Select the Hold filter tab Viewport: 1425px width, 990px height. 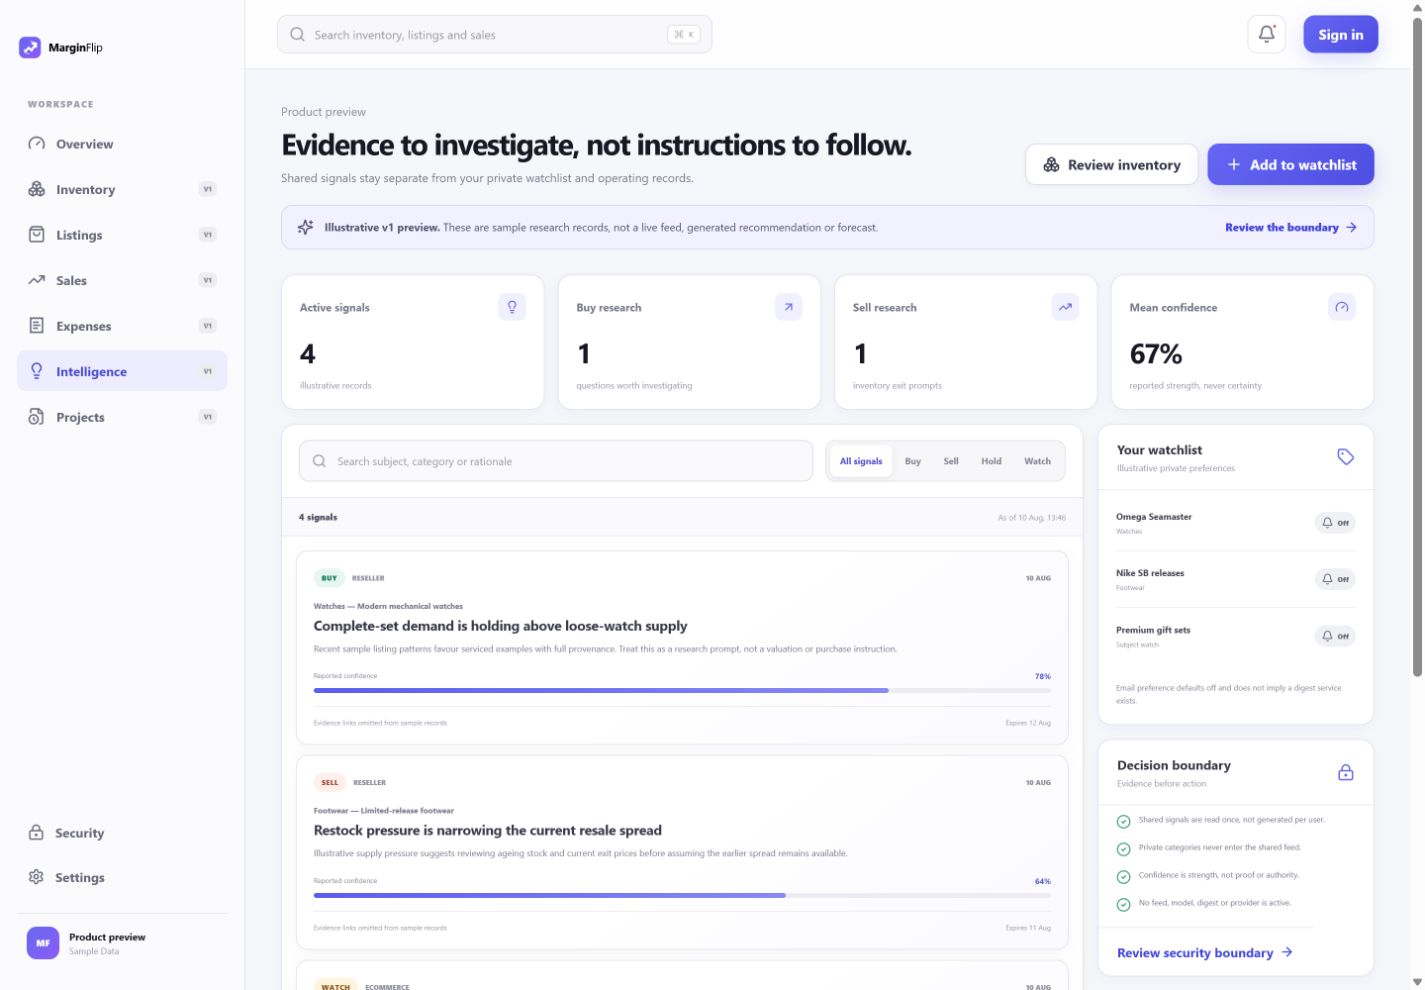point(991,461)
